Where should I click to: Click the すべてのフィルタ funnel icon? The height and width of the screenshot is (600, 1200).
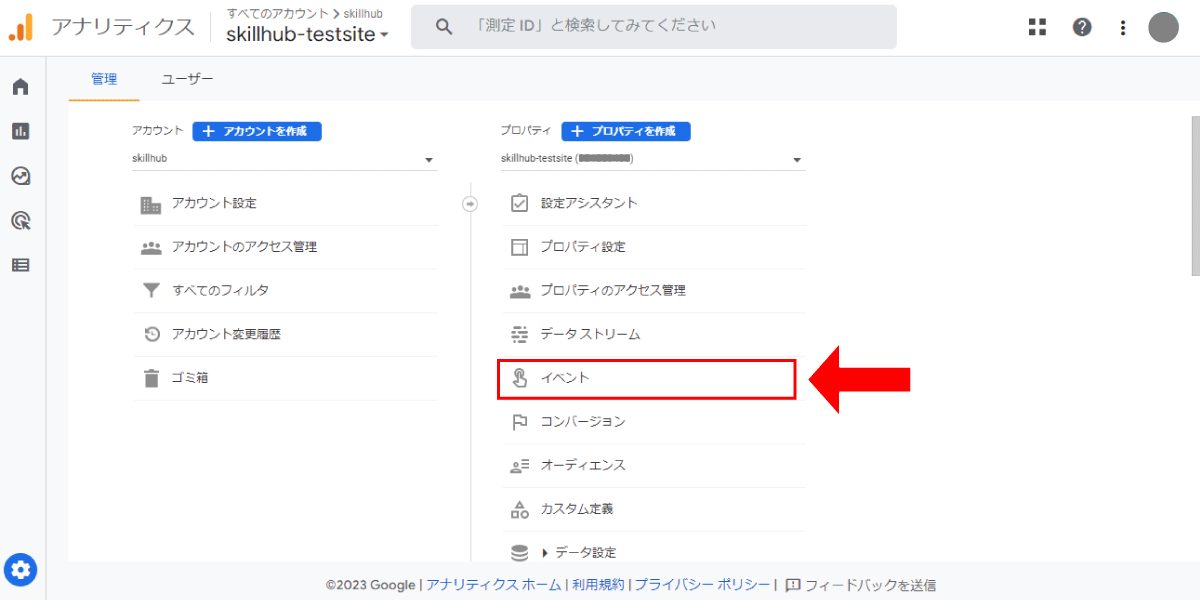click(x=151, y=291)
